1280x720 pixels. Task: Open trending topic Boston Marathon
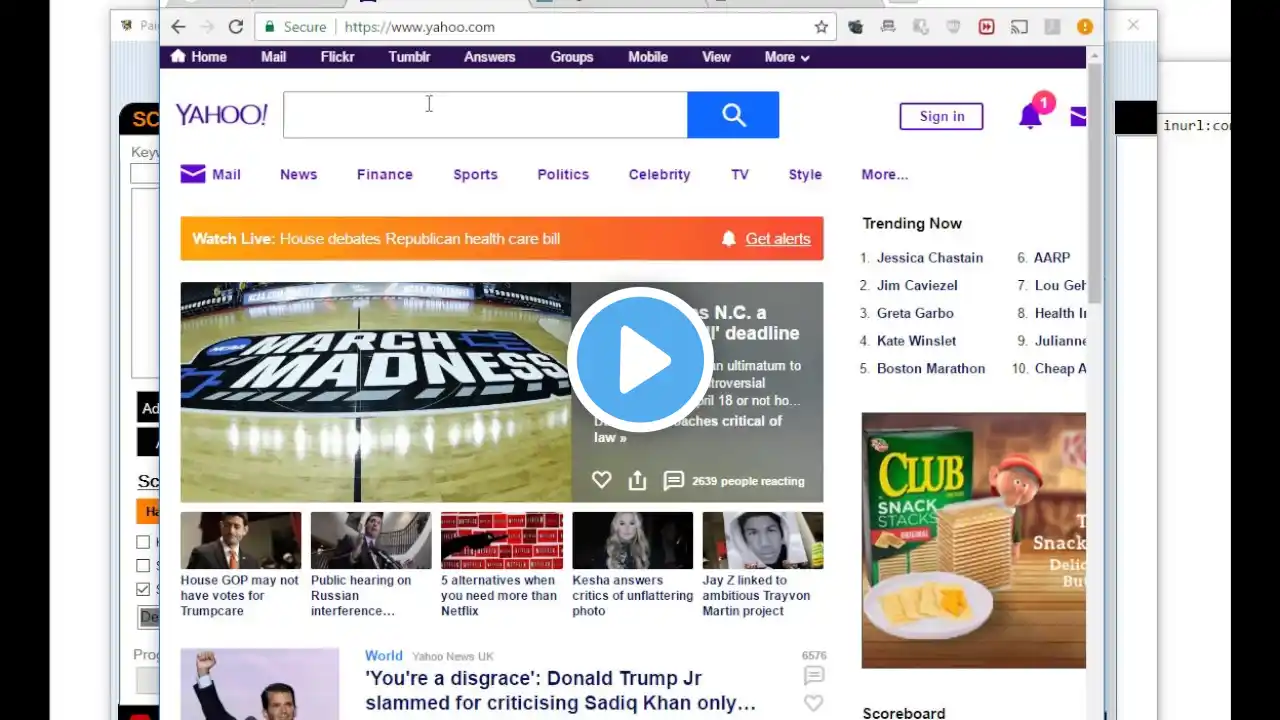coord(931,368)
